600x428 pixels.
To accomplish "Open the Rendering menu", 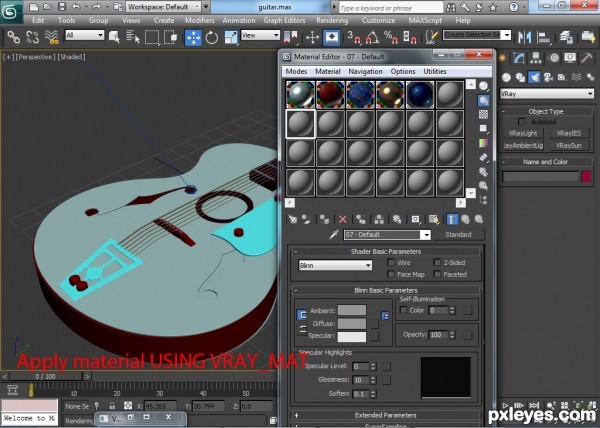I will (332, 20).
